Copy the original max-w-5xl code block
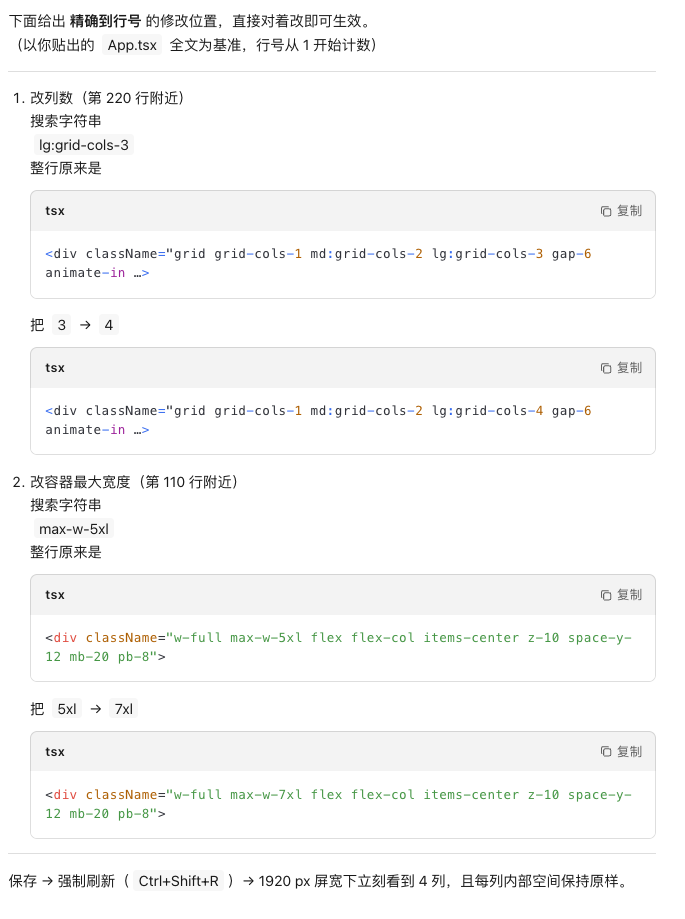Image resolution: width=685 pixels, height=919 pixels. pos(621,595)
